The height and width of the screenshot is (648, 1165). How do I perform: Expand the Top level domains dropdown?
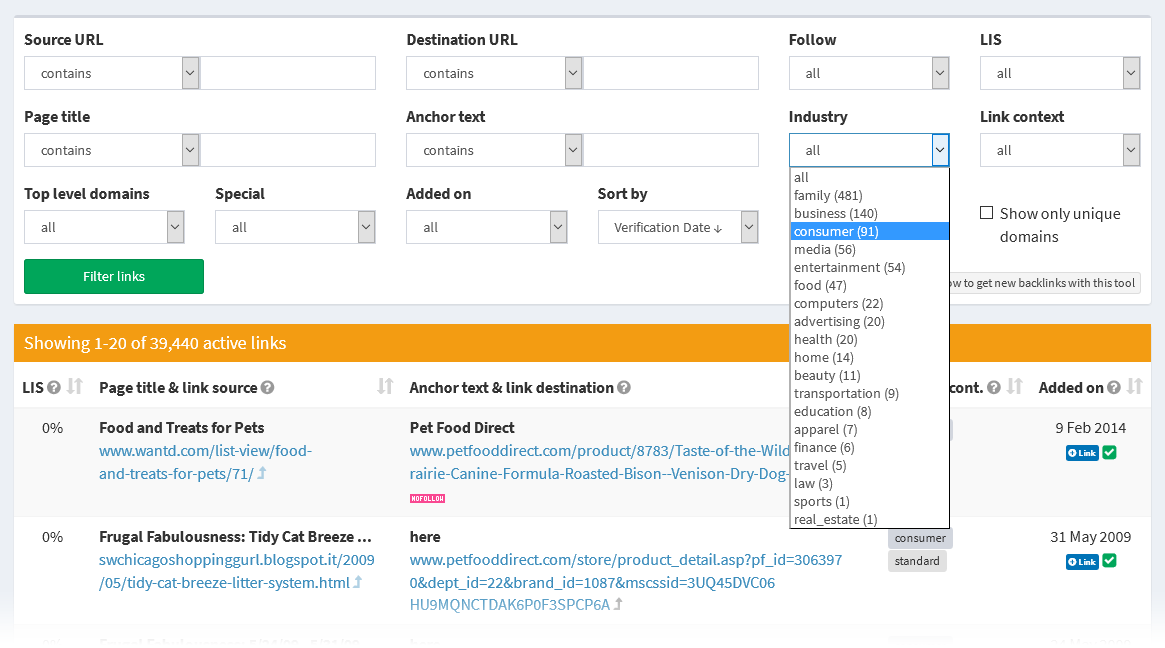(105, 227)
